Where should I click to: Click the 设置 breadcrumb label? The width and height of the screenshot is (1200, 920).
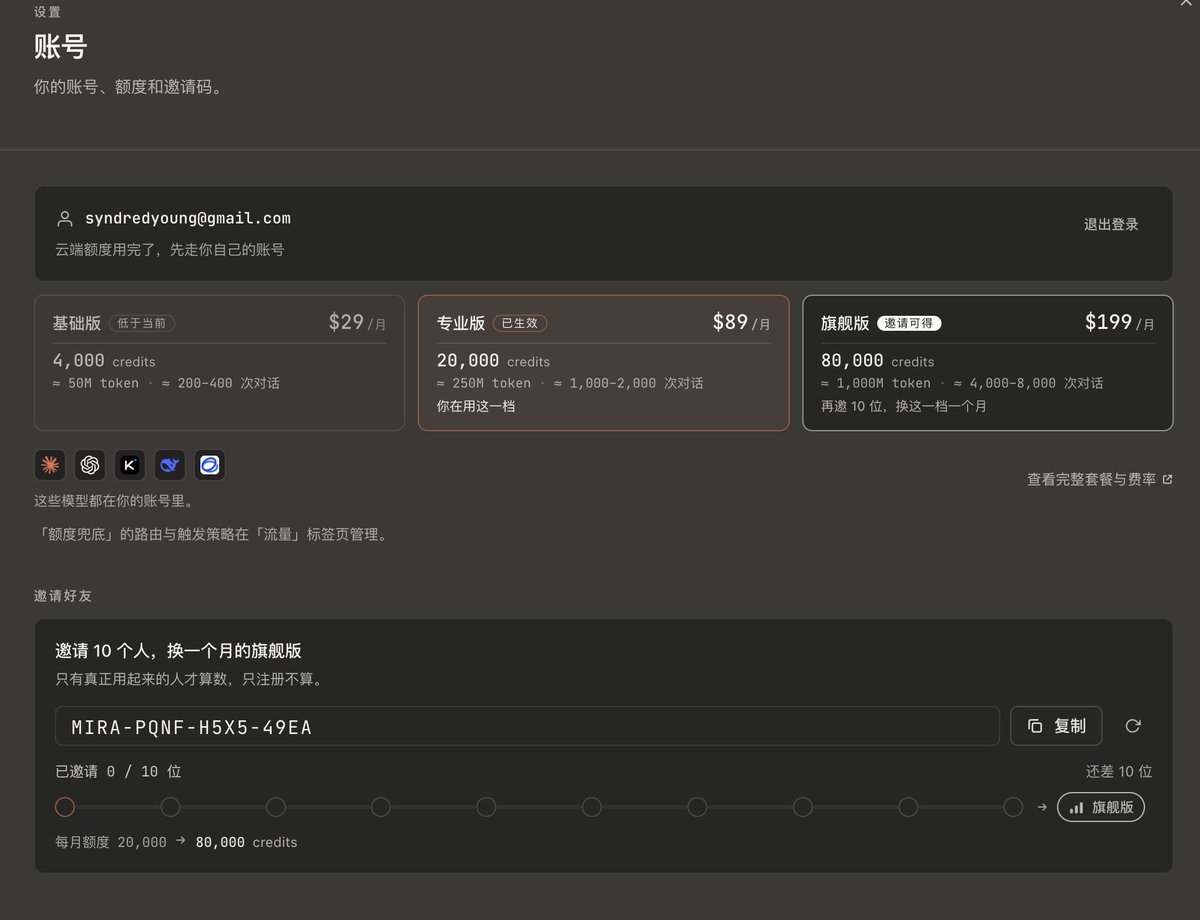coord(47,12)
